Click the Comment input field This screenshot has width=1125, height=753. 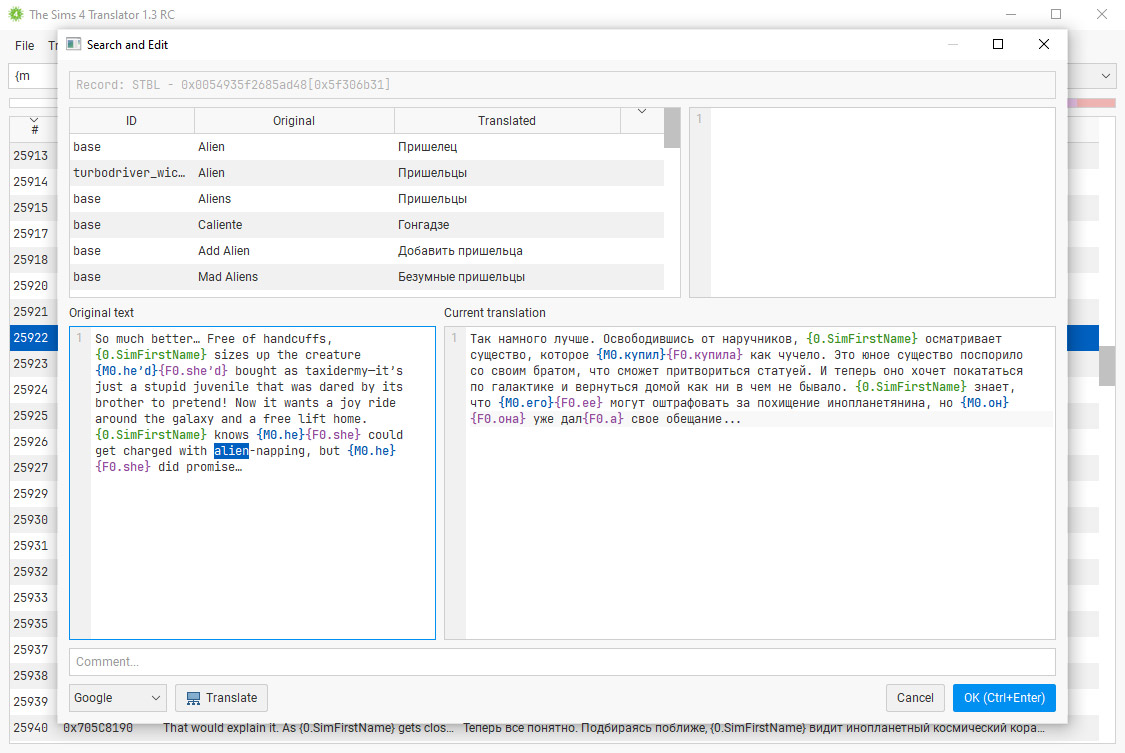point(562,662)
